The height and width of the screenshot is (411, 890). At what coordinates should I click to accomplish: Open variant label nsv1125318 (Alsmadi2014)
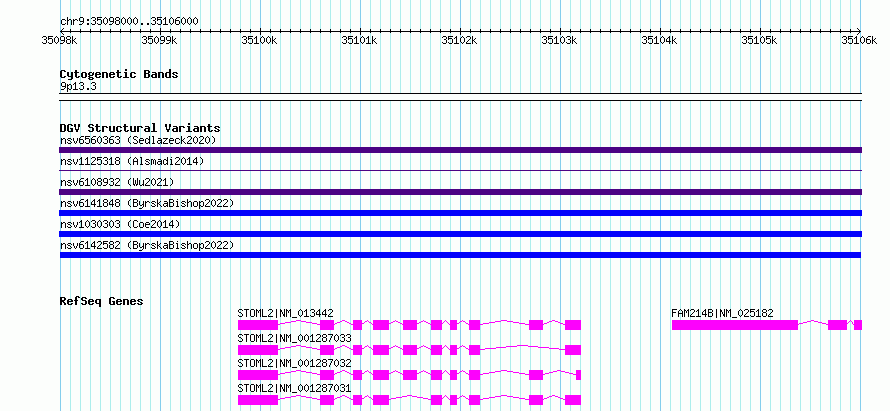(132, 162)
